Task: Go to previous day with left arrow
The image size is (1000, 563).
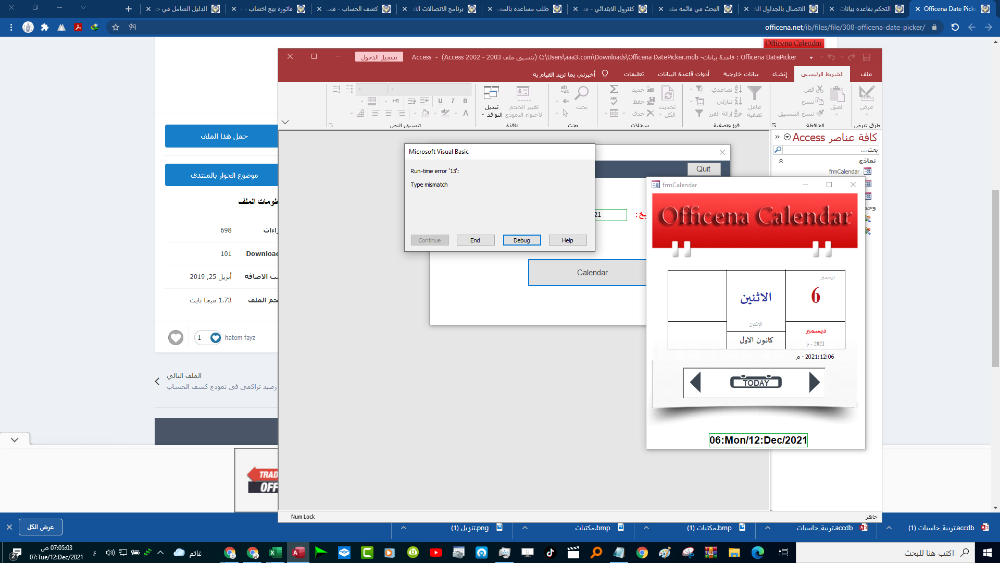Action: pyautogui.click(x=696, y=383)
